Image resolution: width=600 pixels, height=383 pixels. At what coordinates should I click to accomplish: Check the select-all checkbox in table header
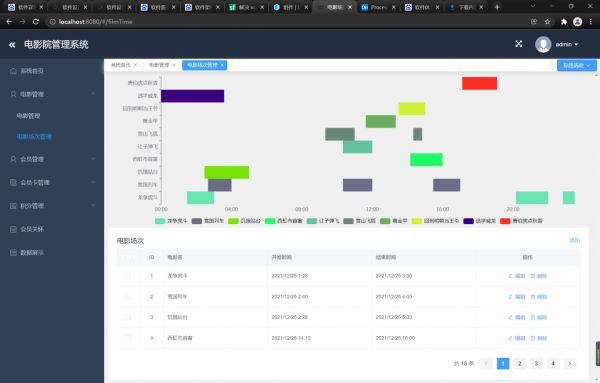coord(128,257)
